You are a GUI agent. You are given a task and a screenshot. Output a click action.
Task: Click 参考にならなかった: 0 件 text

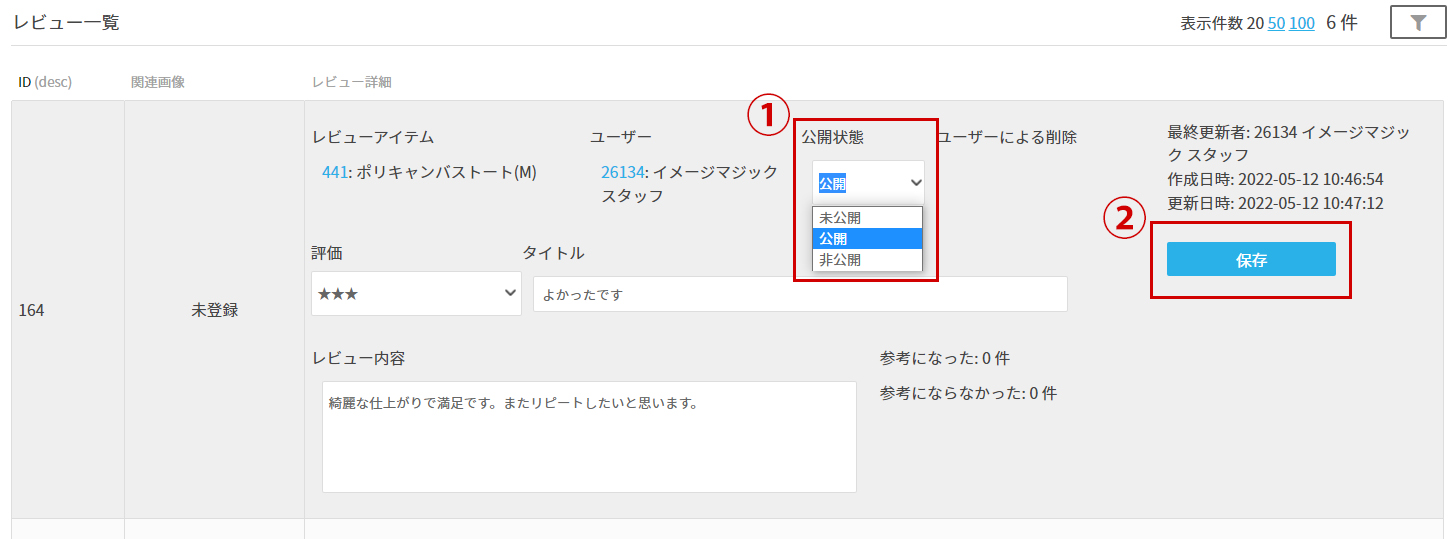968,393
